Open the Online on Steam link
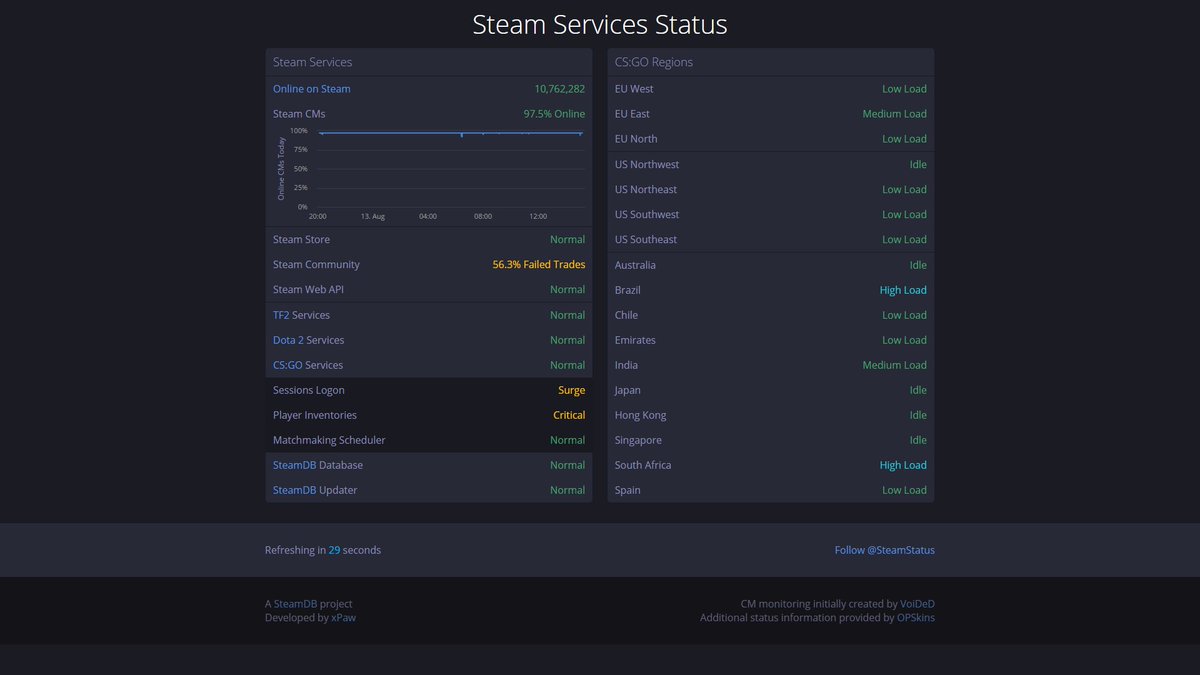 [311, 89]
